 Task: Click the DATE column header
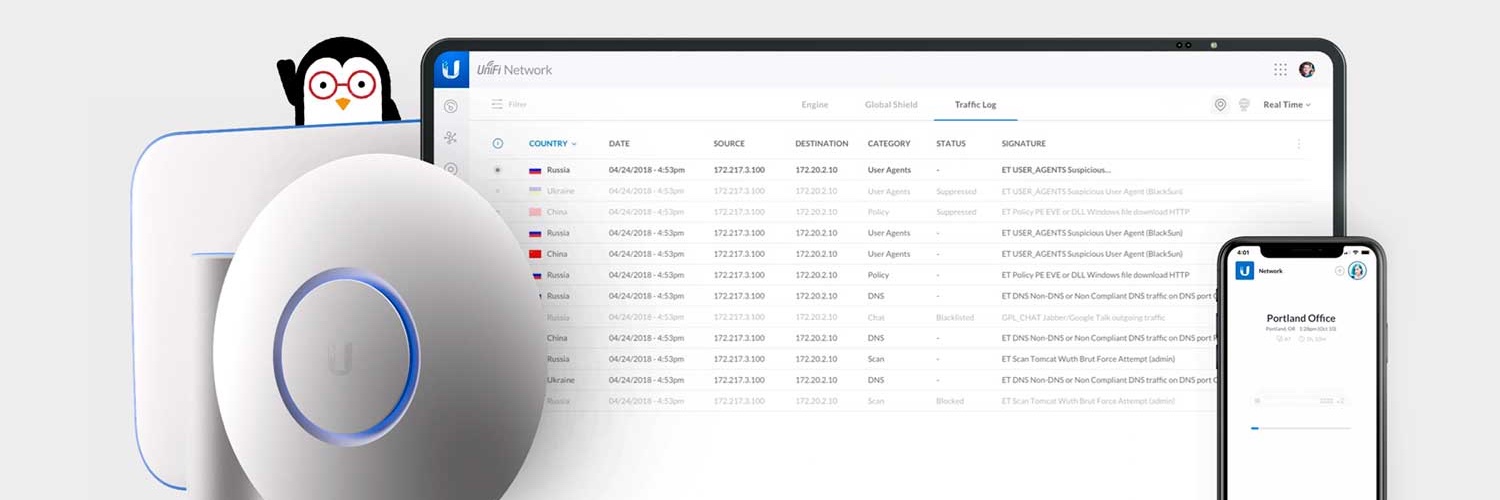click(619, 143)
